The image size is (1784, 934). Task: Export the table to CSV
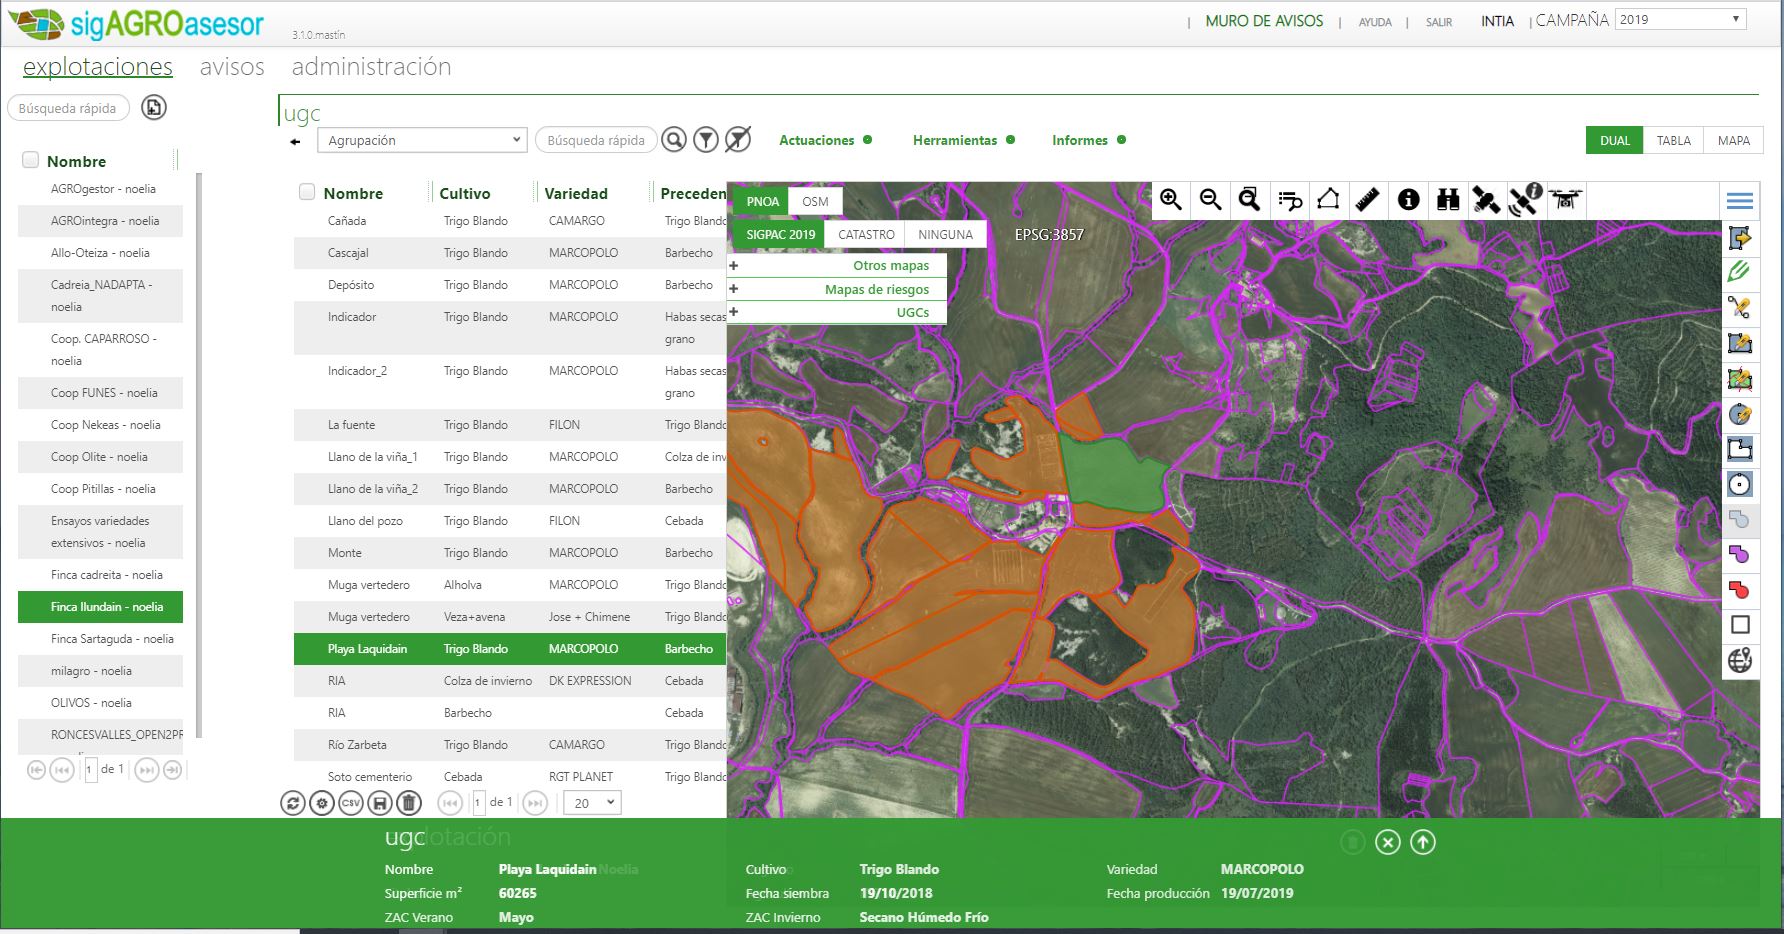click(x=350, y=803)
